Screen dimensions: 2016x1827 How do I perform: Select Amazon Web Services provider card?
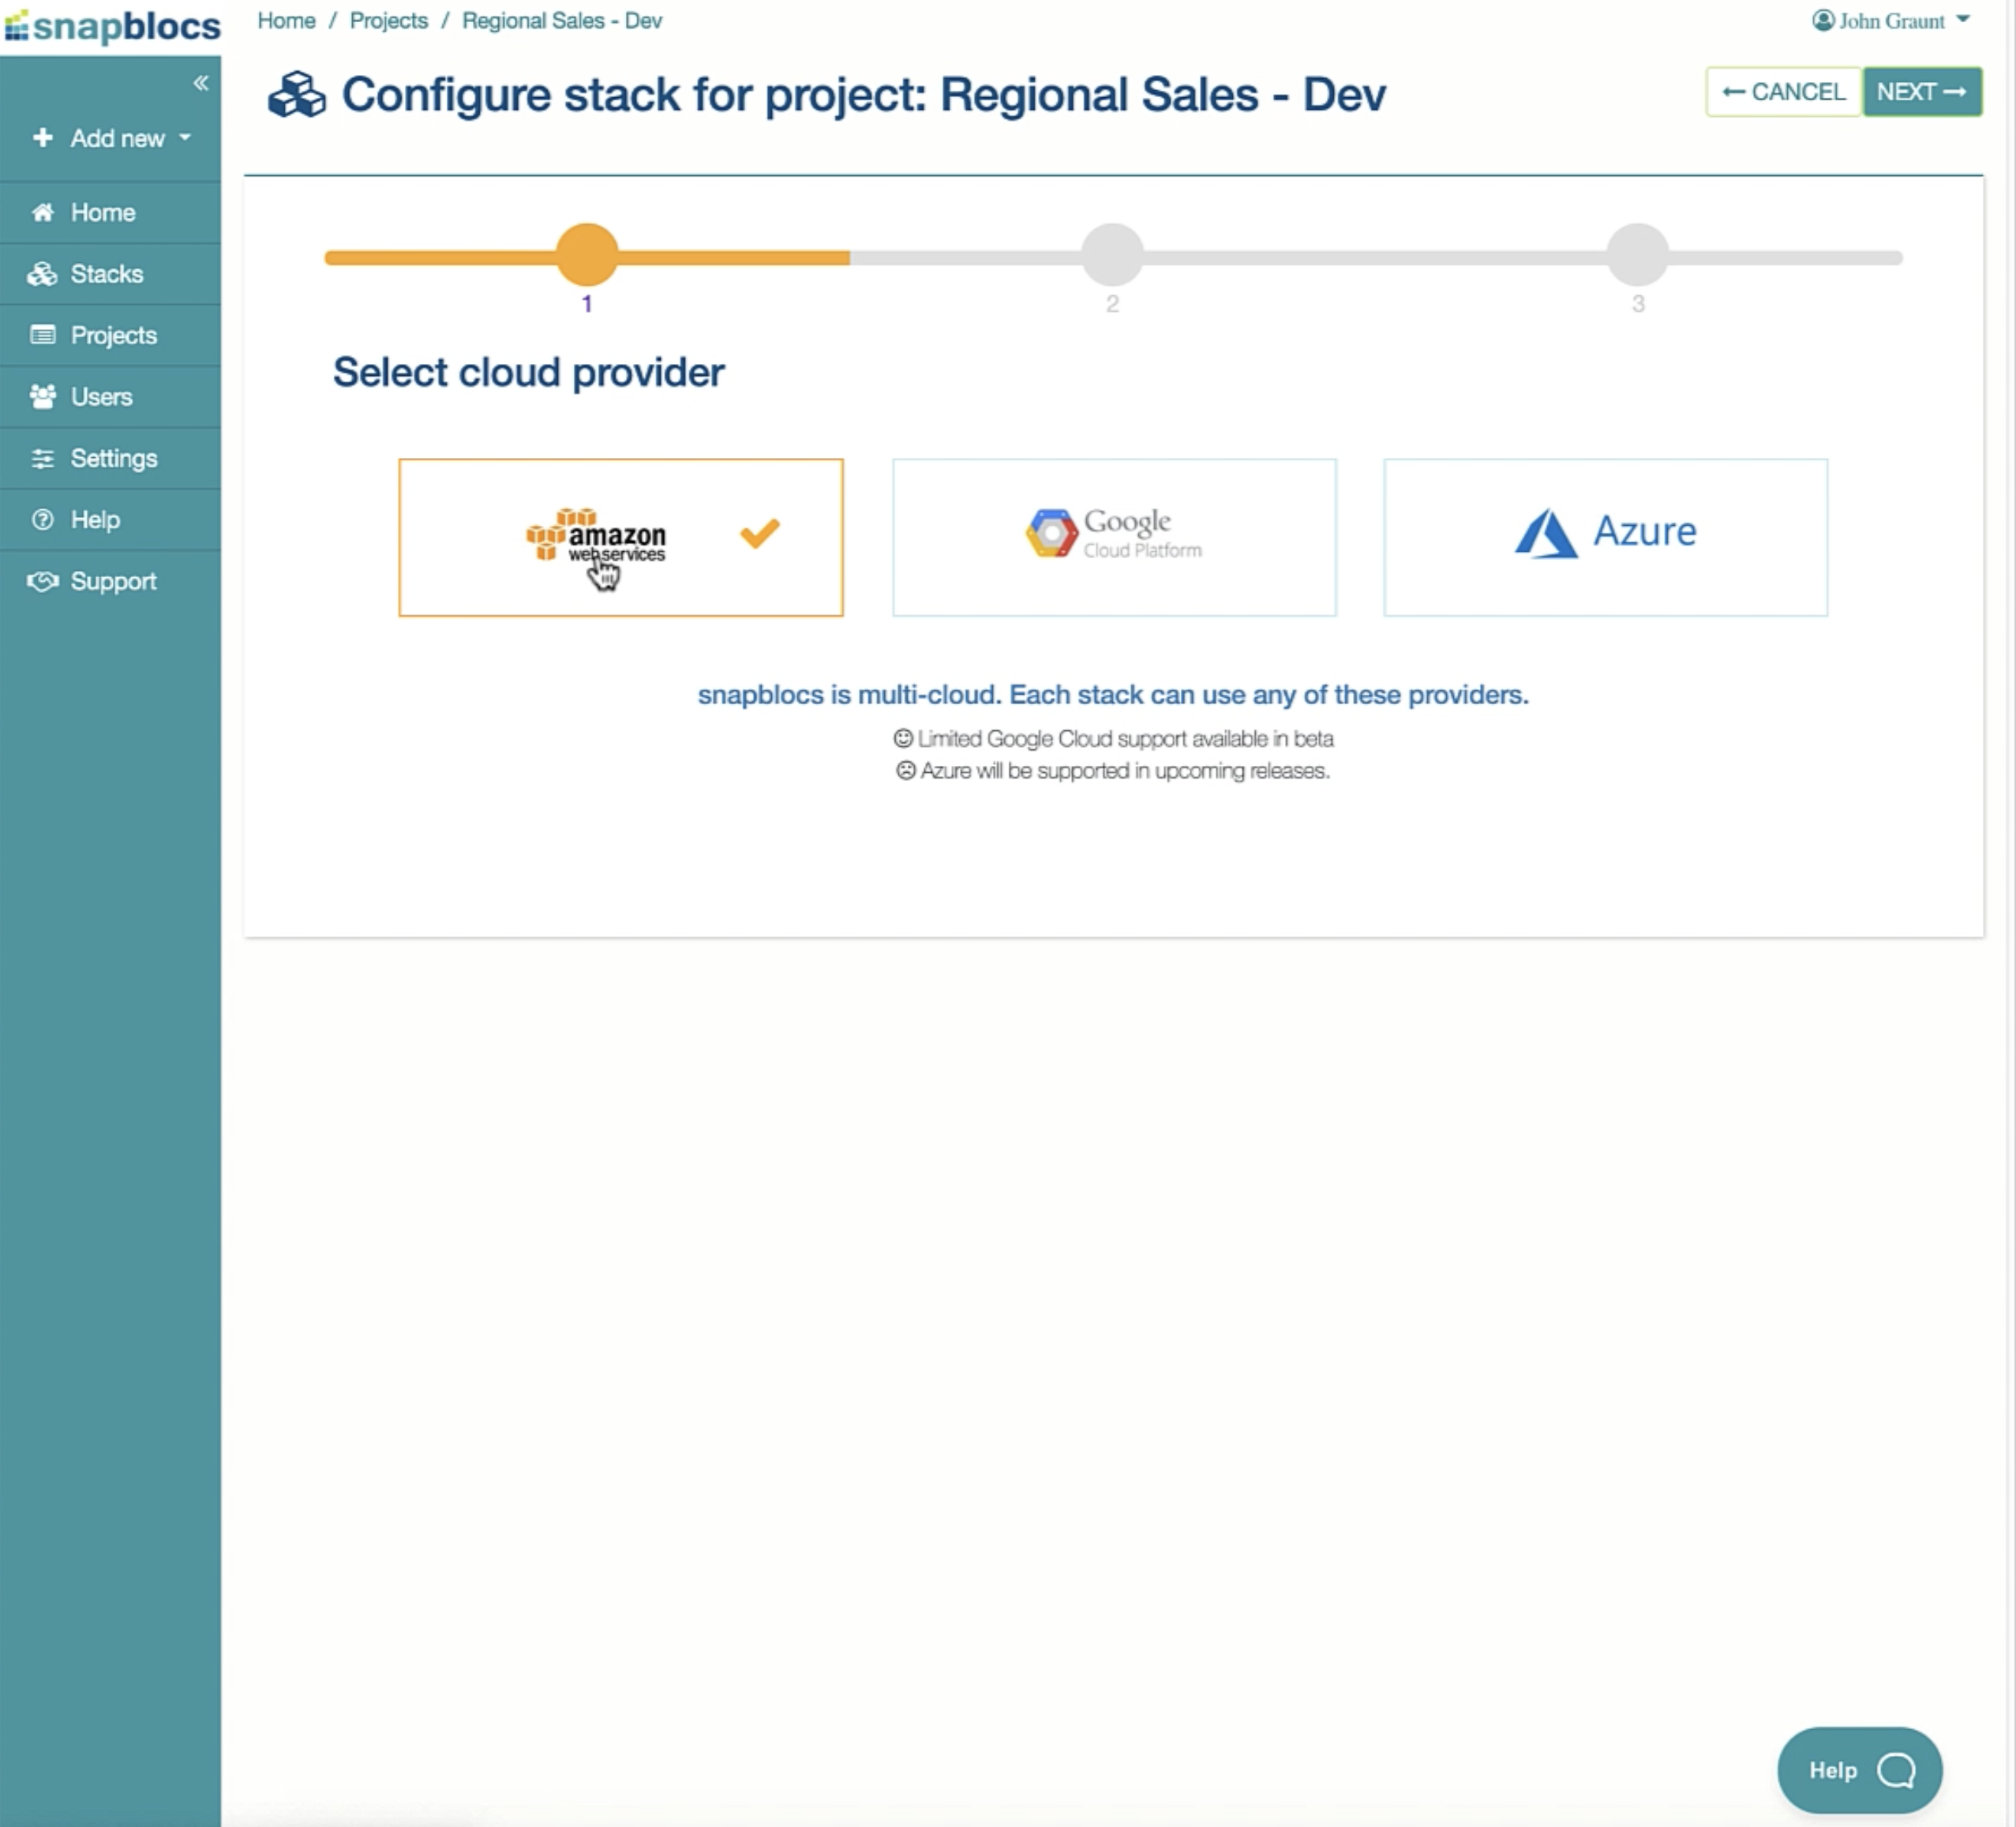[x=620, y=537]
